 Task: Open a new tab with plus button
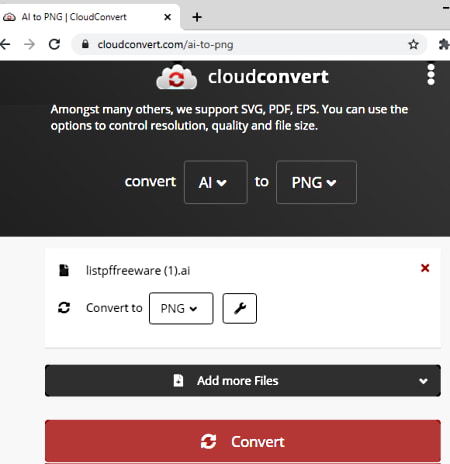197,17
